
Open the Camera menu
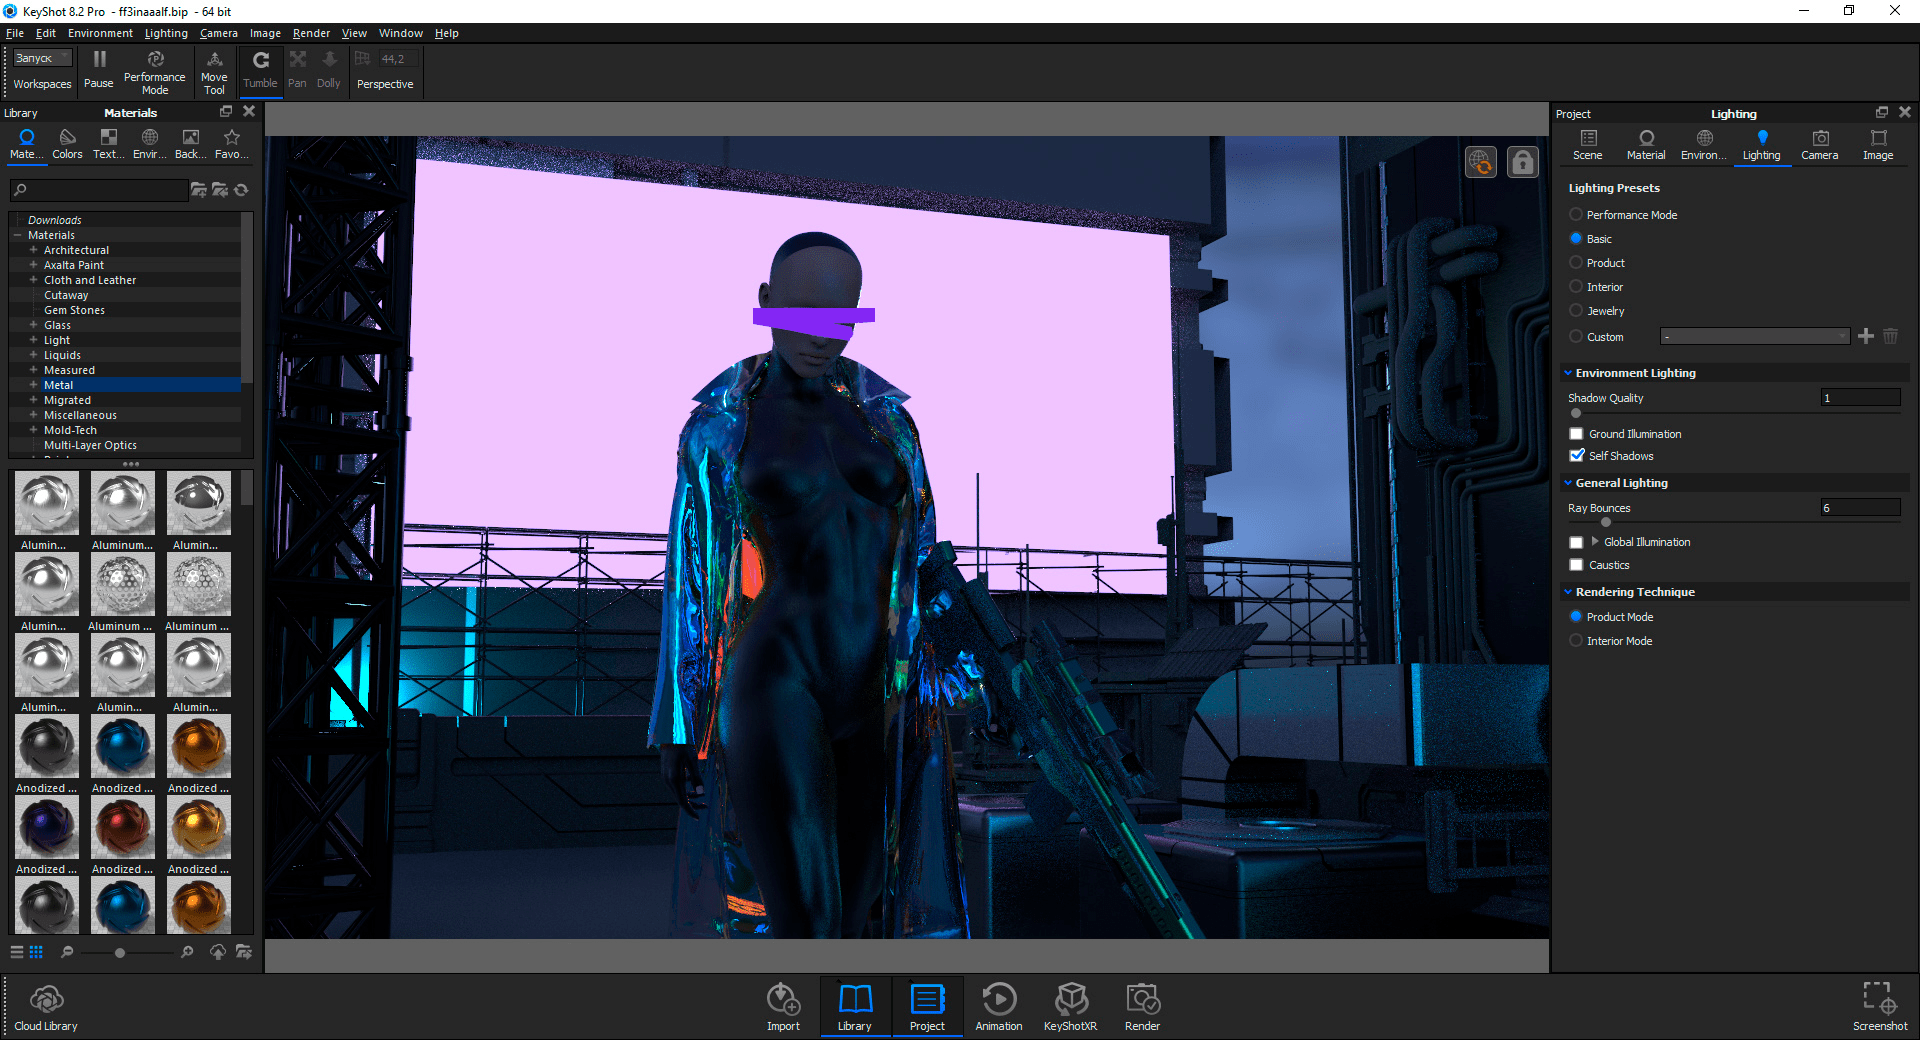[x=219, y=33]
